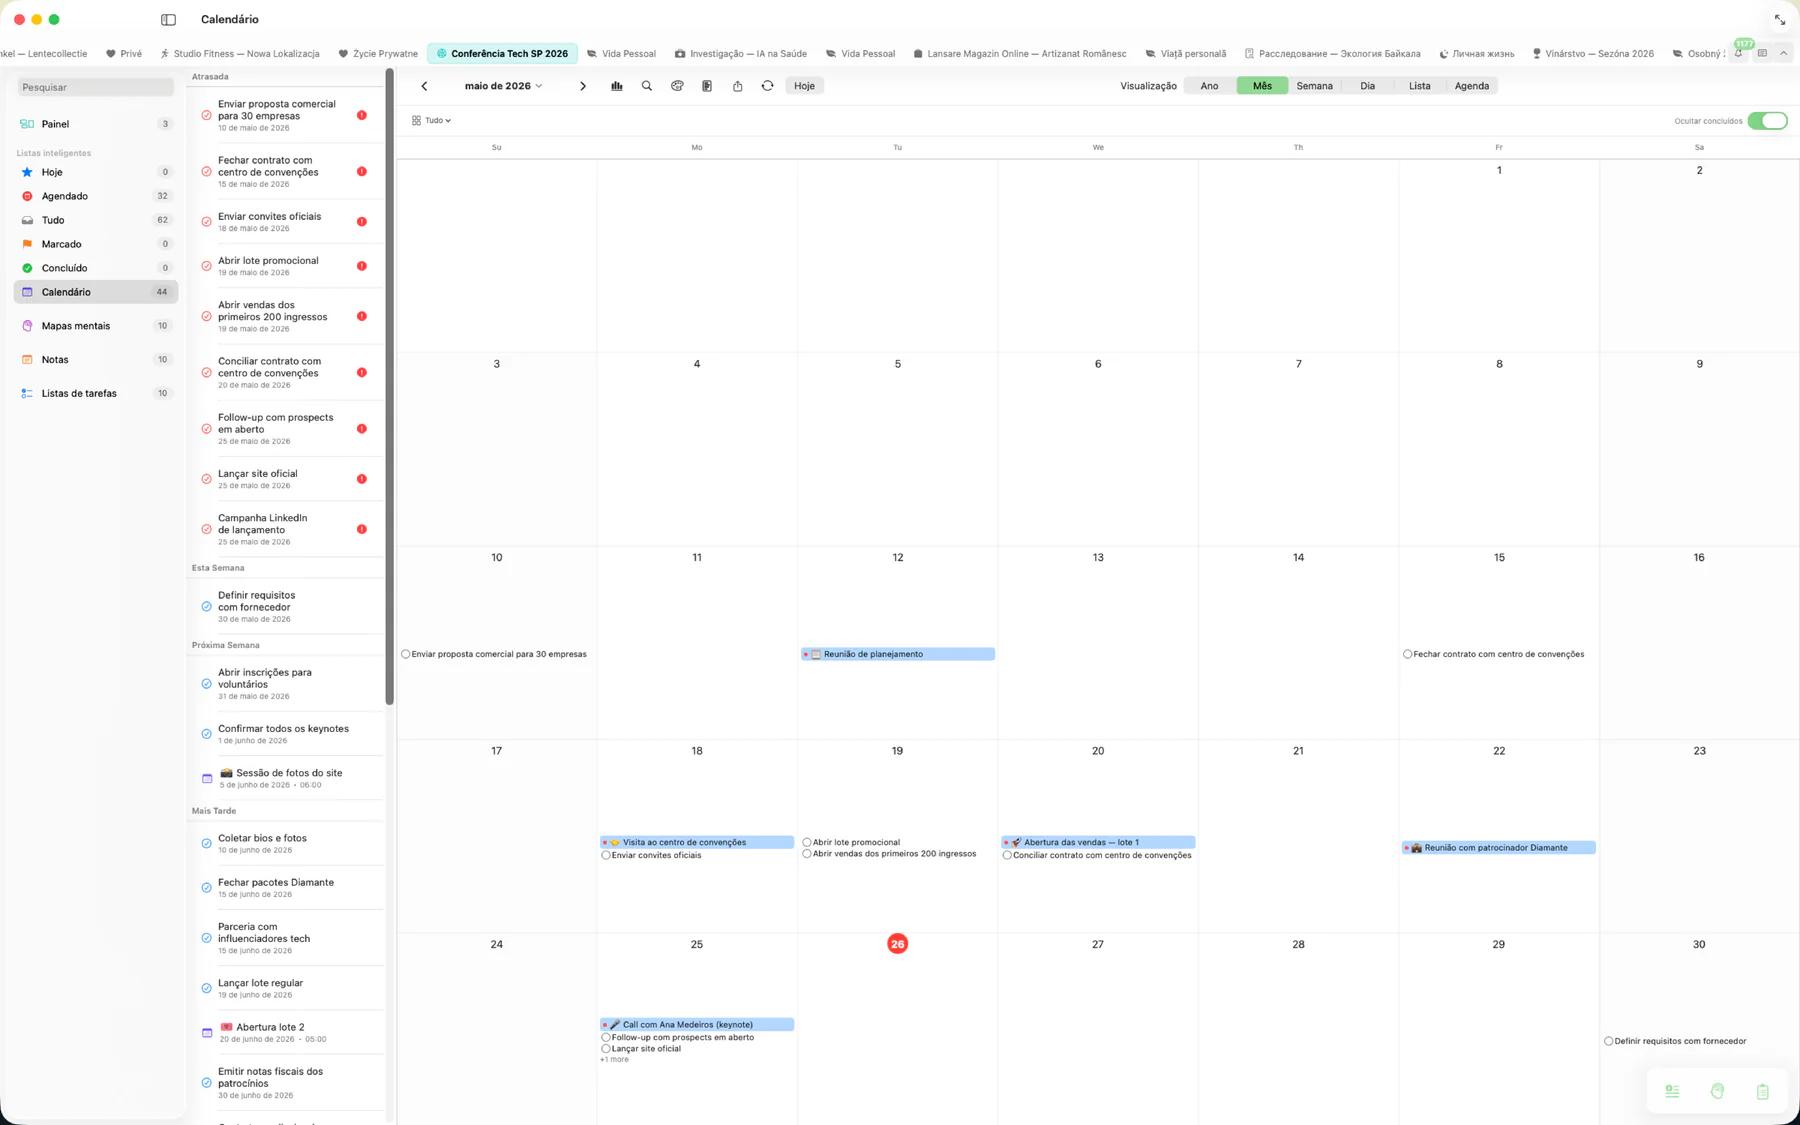Collapse tab bar with up chevron
Screen dimensions: 1800x1125
[x=1783, y=53]
